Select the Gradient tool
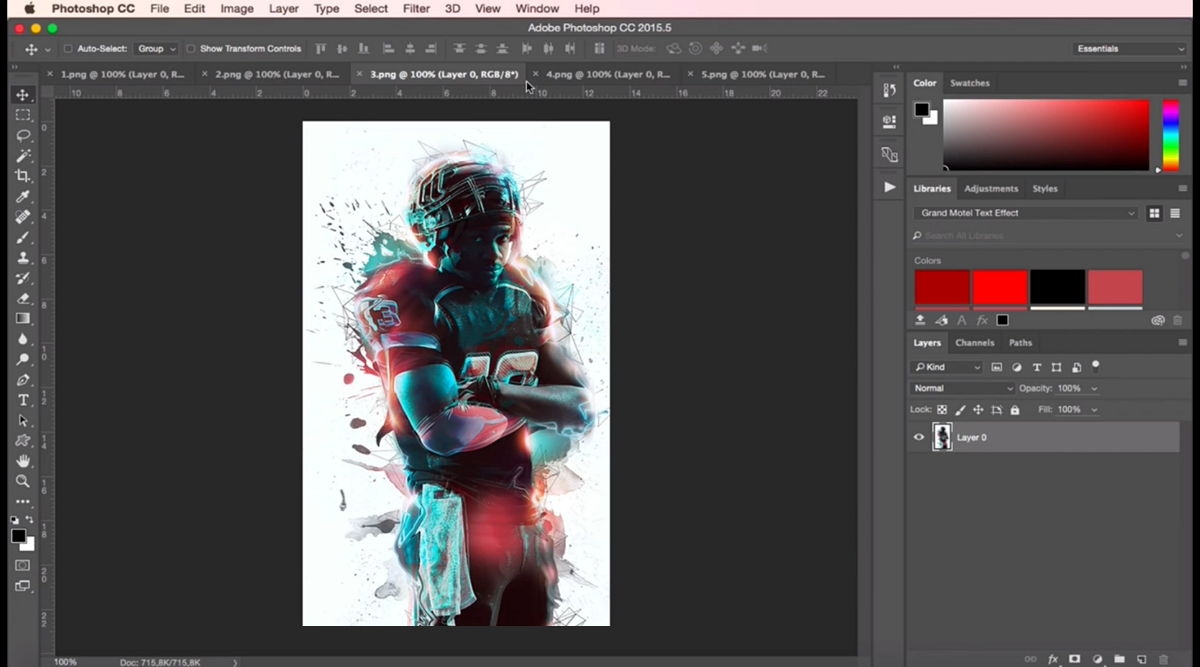The height and width of the screenshot is (667, 1200). (x=22, y=318)
